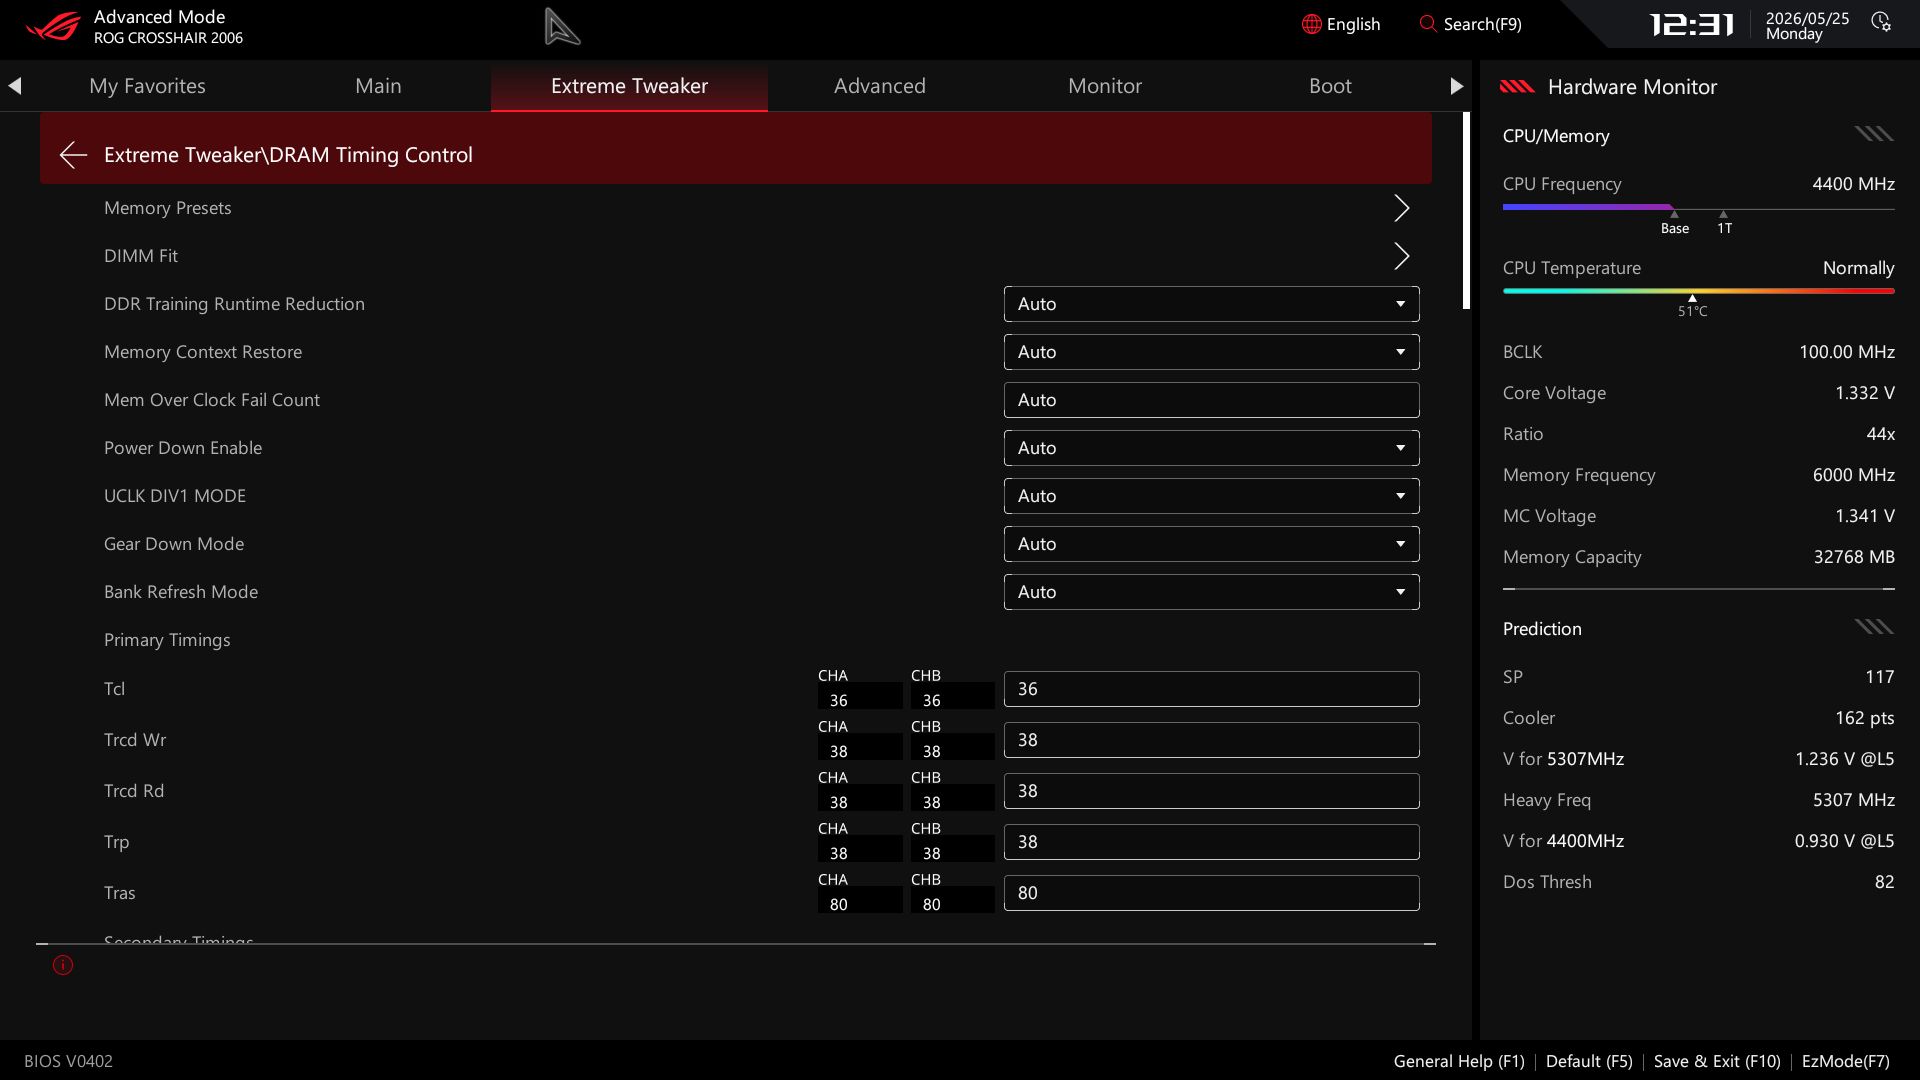Click the Trcd Rd value input field

coord(1211,791)
